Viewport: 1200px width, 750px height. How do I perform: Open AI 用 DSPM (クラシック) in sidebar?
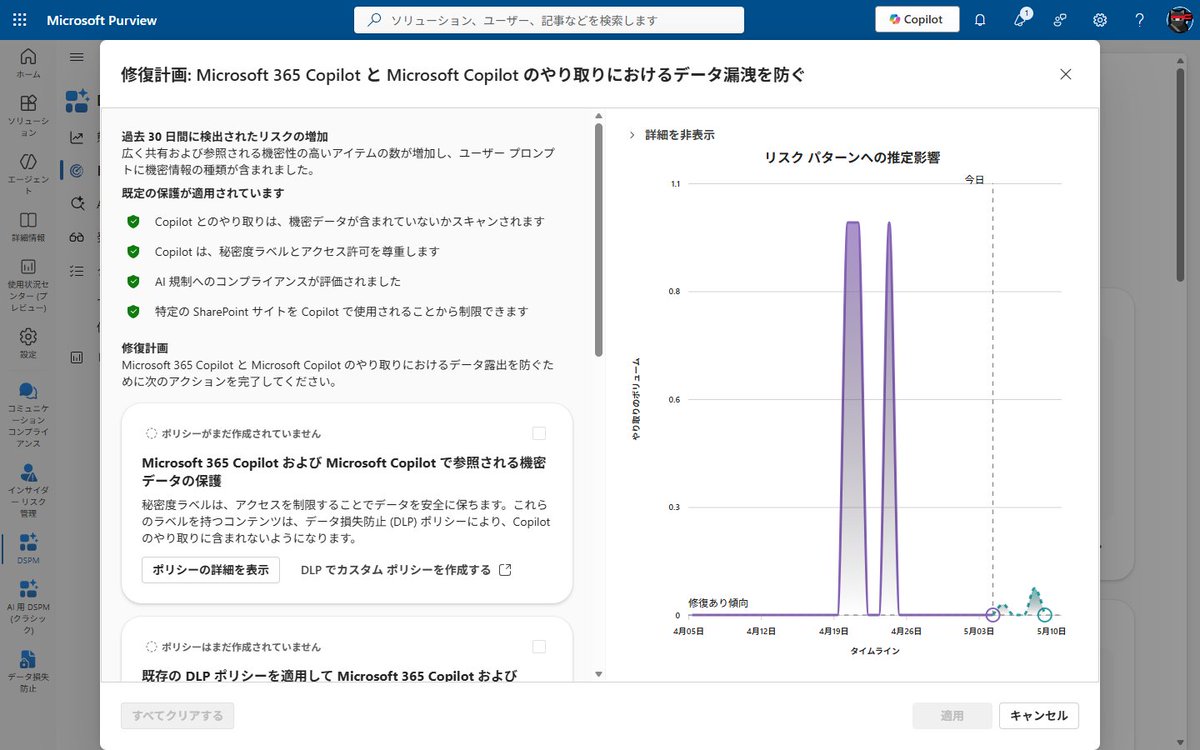28,607
